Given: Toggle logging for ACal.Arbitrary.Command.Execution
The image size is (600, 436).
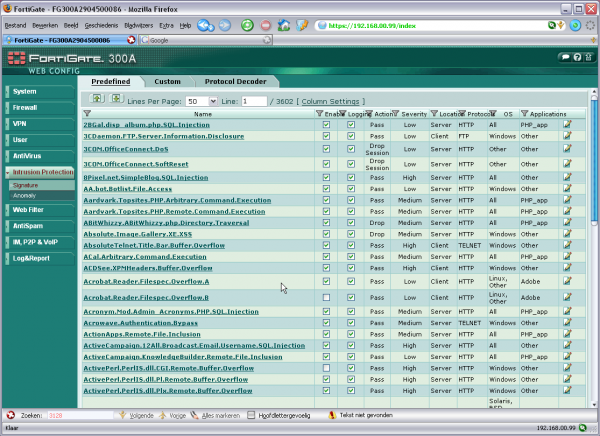Looking at the screenshot, I should 351,256.
